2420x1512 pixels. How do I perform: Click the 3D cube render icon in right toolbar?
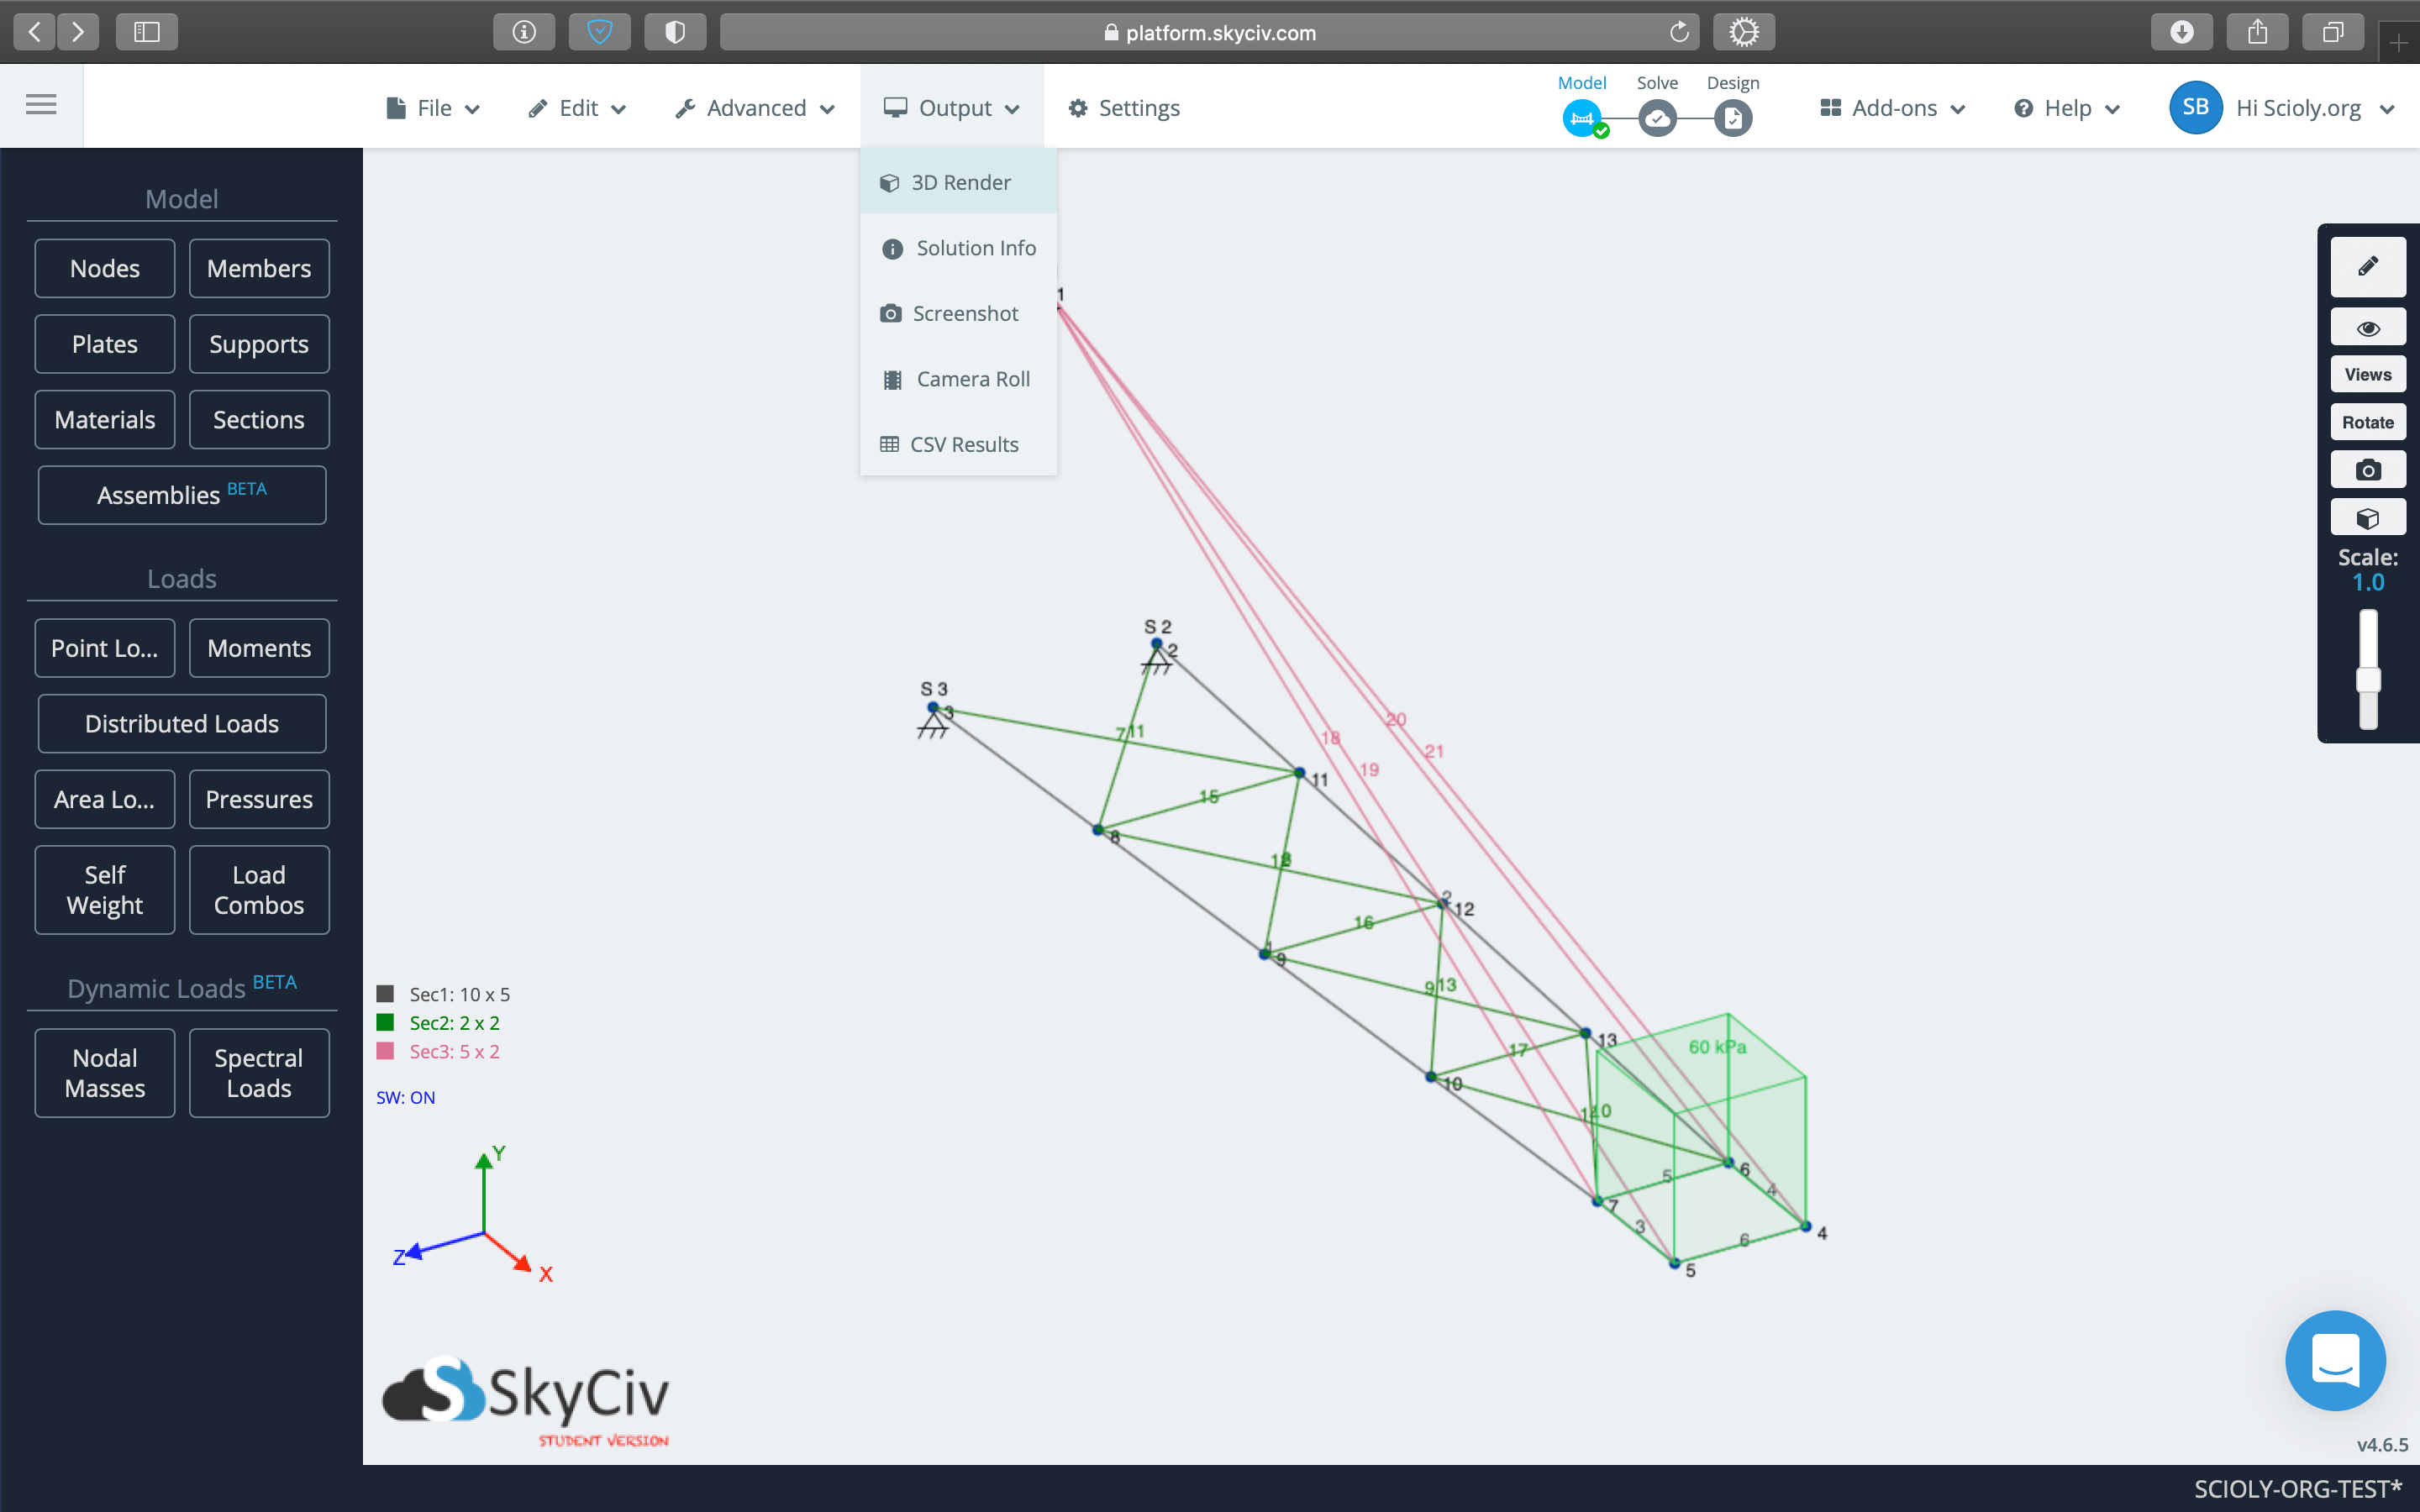tap(2367, 518)
